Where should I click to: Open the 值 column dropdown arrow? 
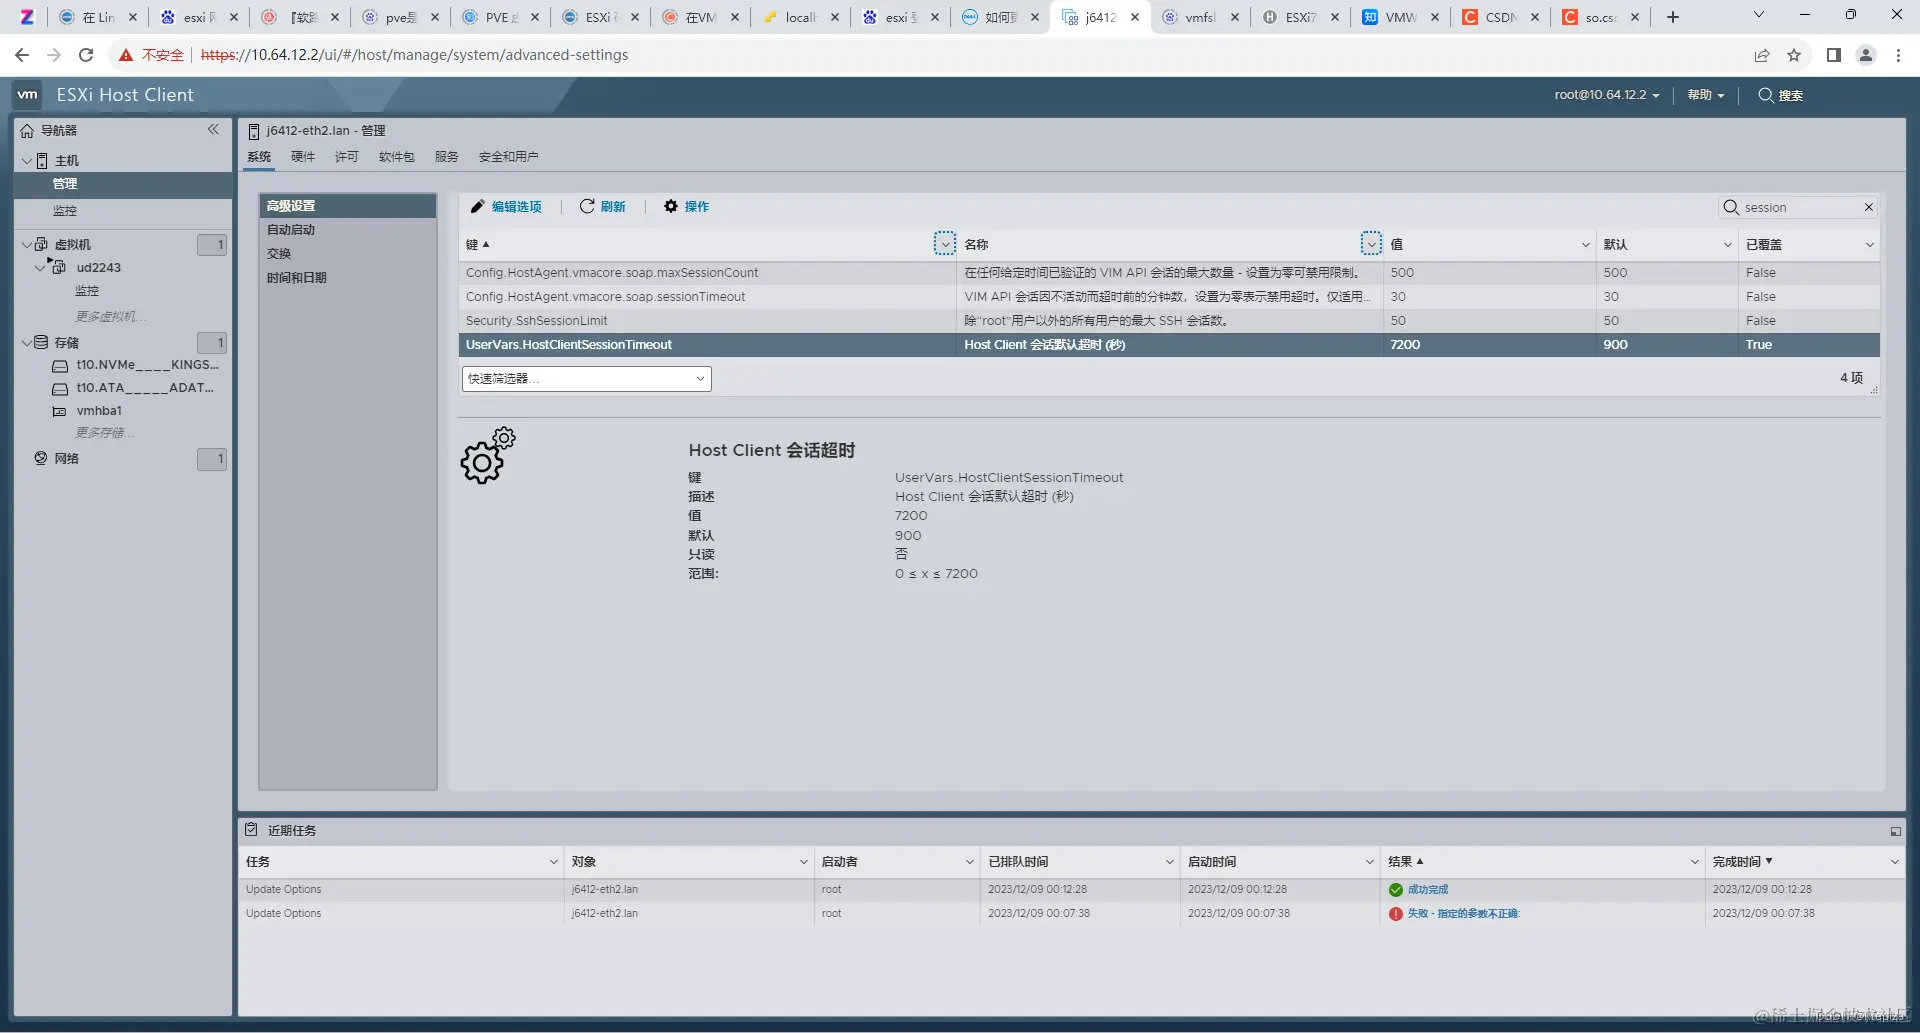coord(1585,245)
